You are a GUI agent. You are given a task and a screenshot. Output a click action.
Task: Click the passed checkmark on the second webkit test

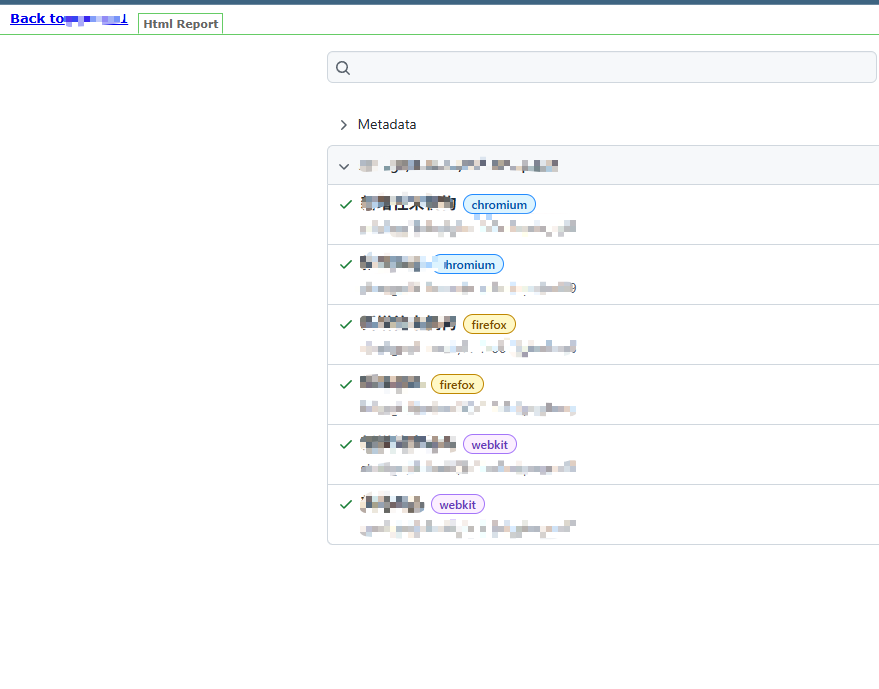[x=346, y=504]
